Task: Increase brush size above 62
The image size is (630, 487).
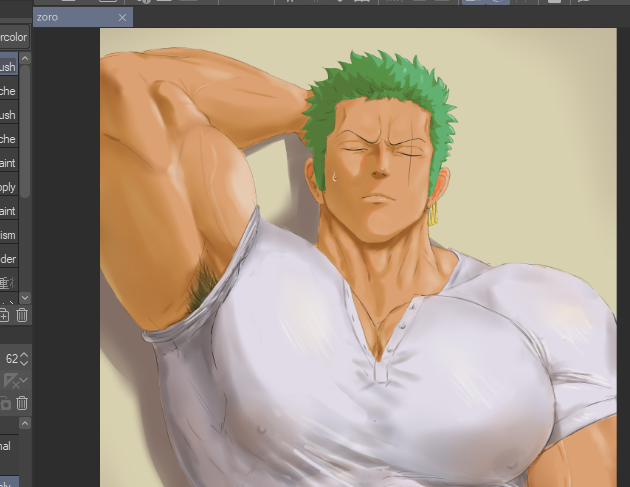Action: [x=24, y=355]
